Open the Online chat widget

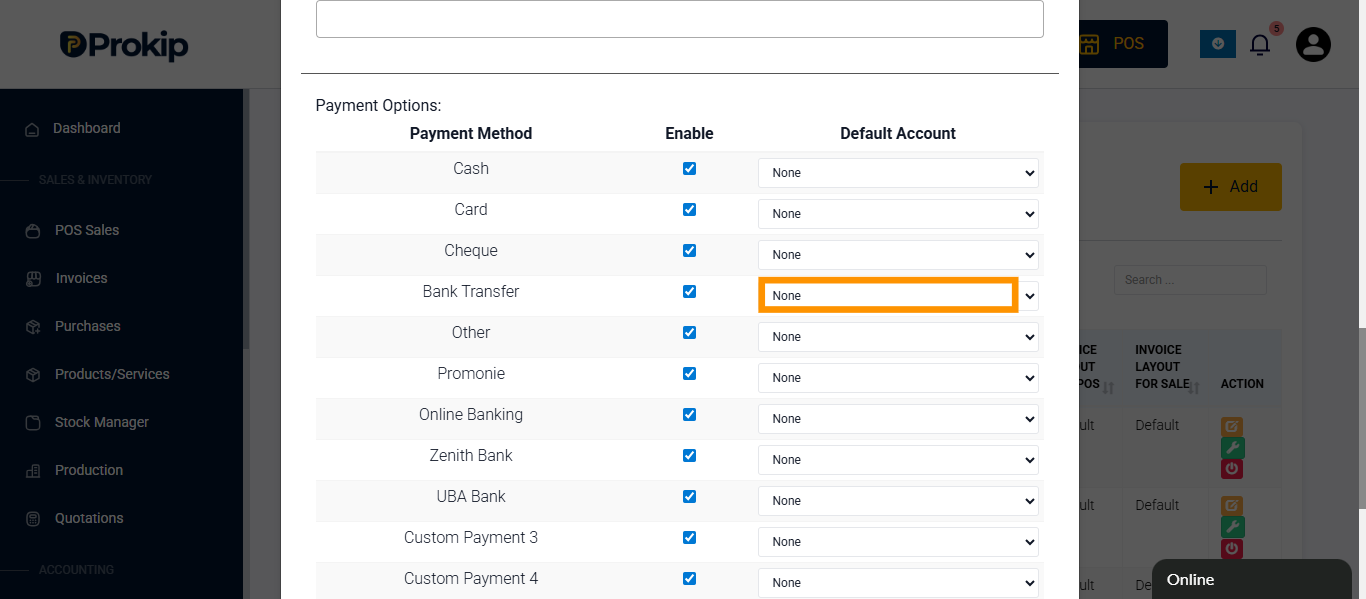point(1252,579)
